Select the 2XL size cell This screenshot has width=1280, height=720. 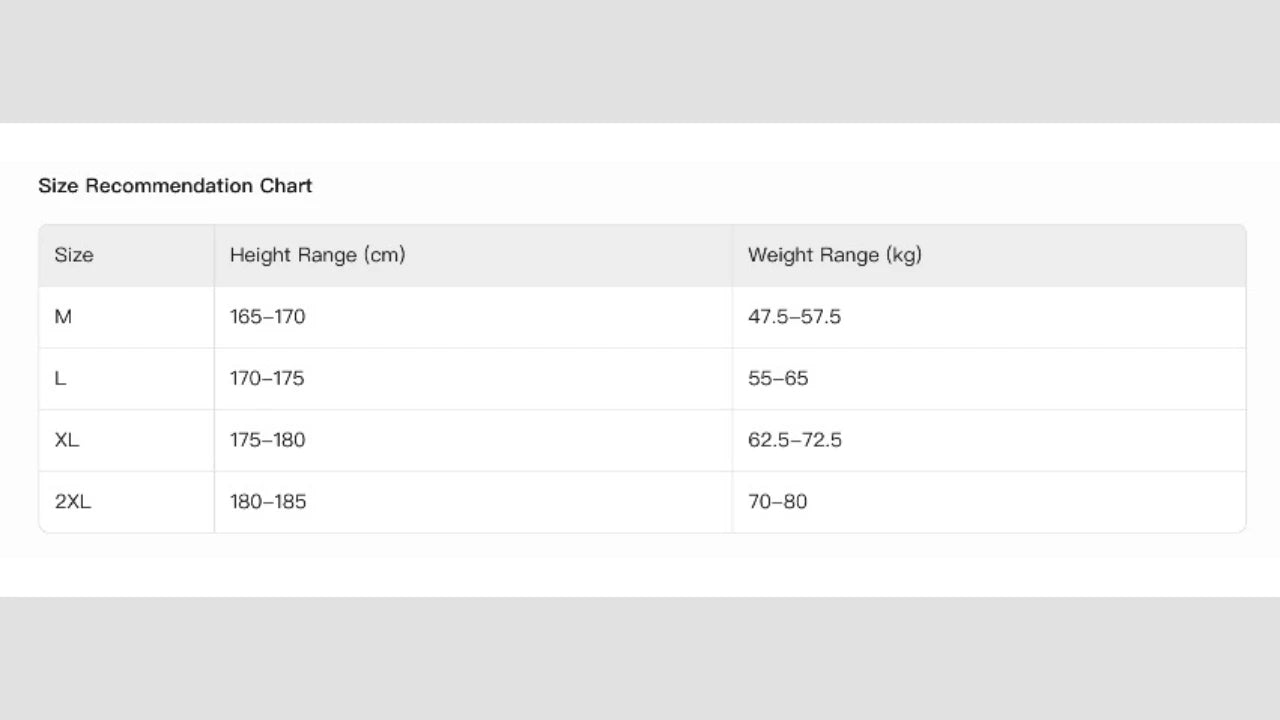coord(72,502)
